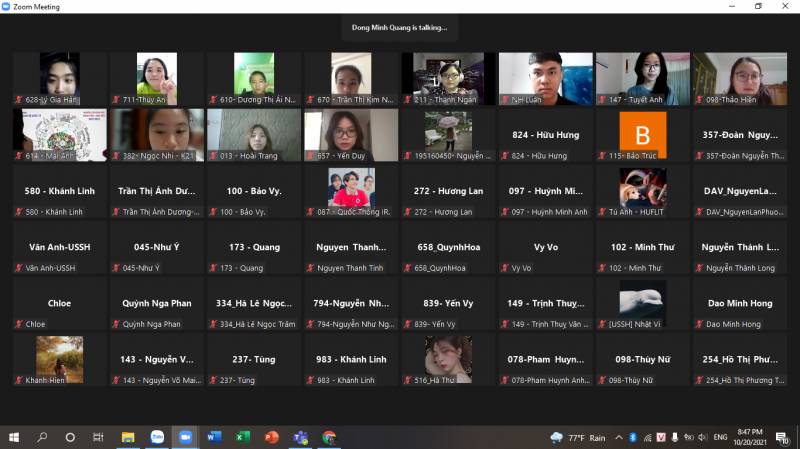Open the notification center
The image size is (800, 449).
[785, 437]
